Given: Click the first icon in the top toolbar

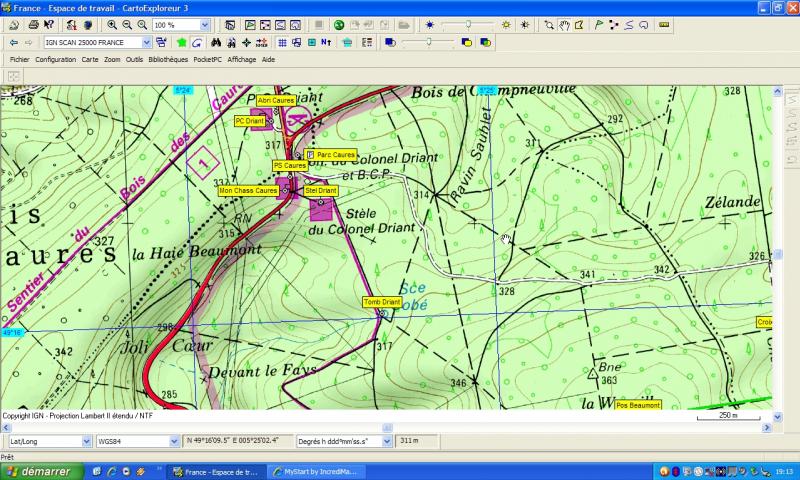Looking at the screenshot, I should pos(14,24).
